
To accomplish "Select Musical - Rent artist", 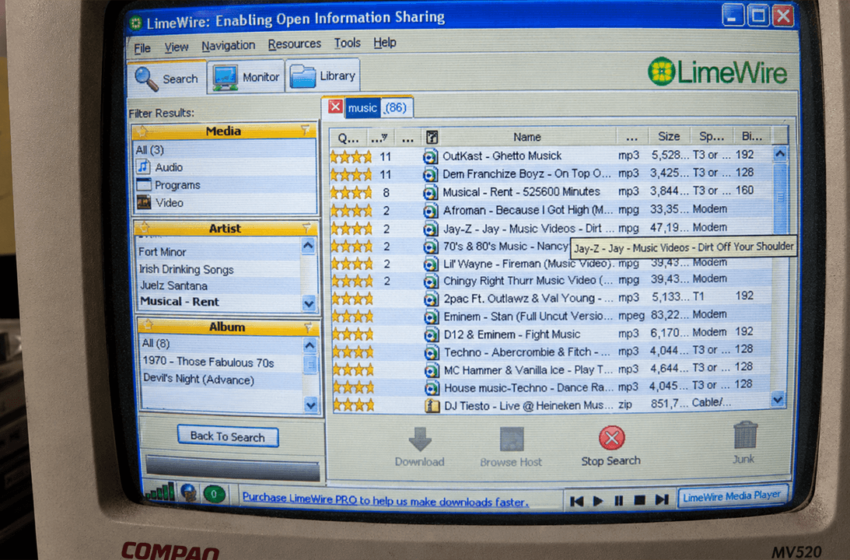I will [179, 302].
